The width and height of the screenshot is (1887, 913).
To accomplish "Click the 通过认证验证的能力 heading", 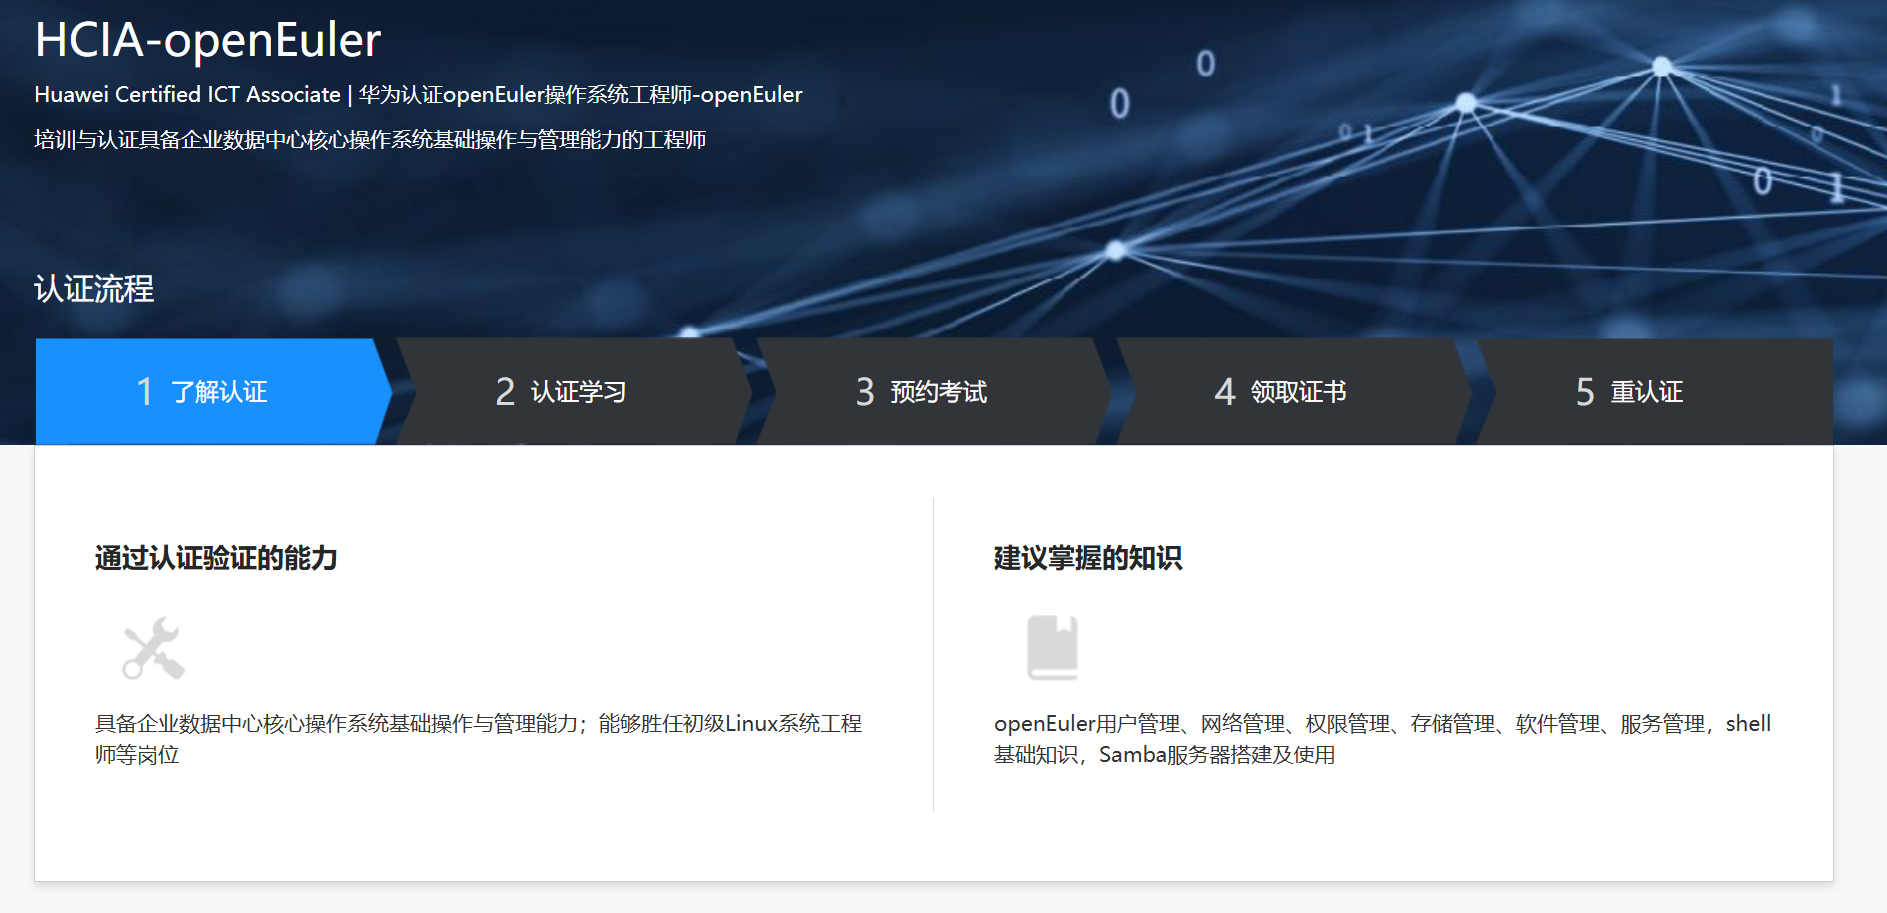I will [216, 558].
